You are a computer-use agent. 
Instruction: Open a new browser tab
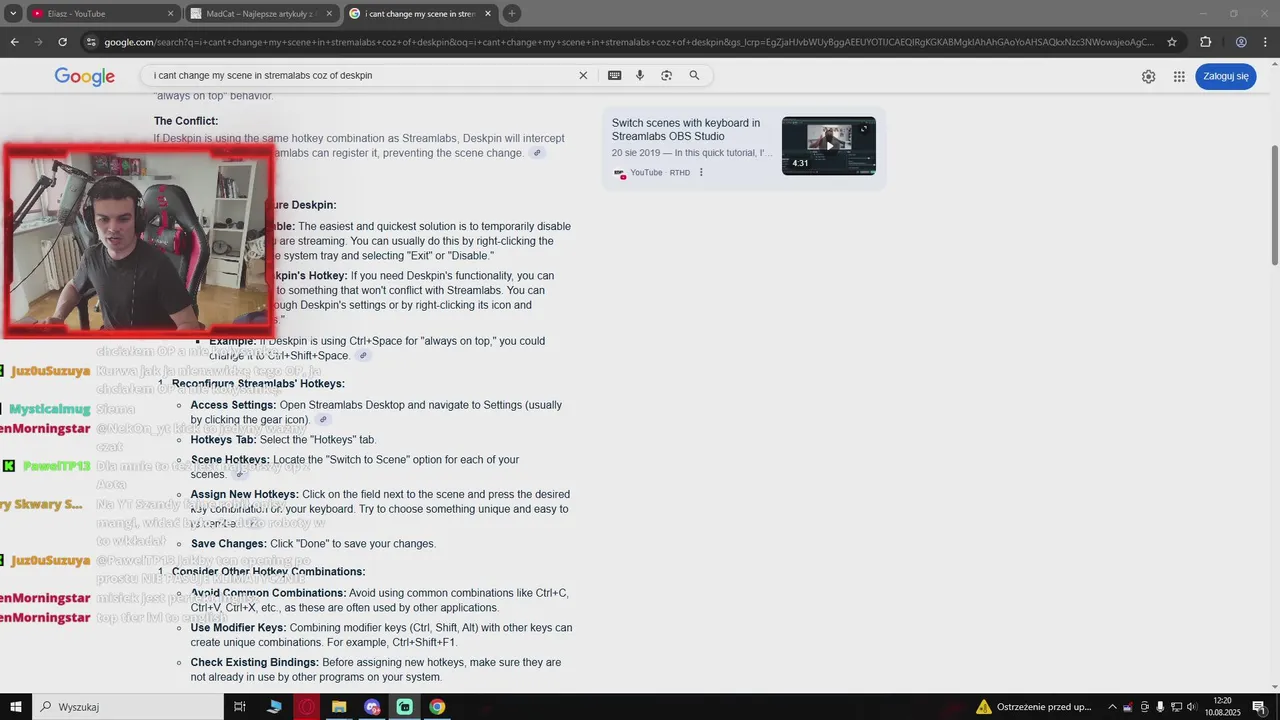point(512,14)
